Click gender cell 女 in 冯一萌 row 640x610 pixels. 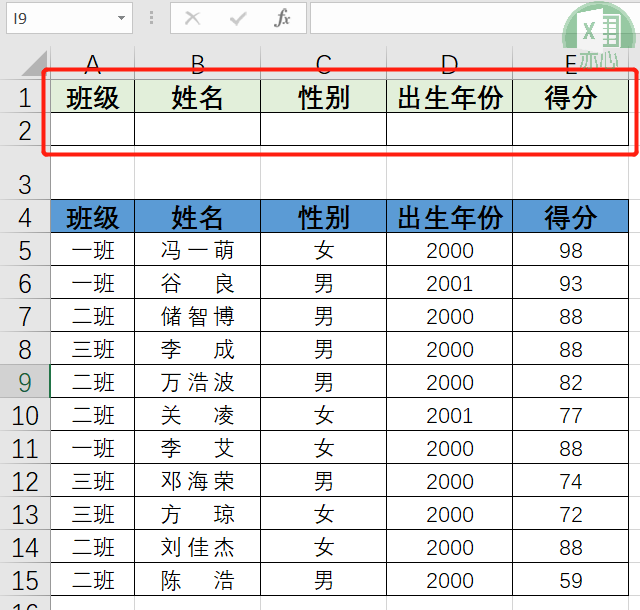tap(324, 249)
